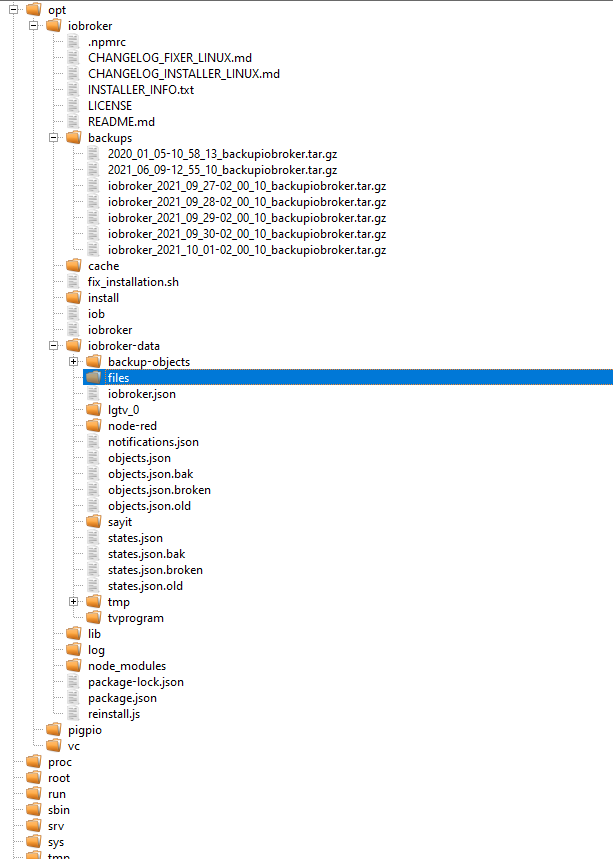This screenshot has width=613, height=859.
Task: Select 2020_01_05 backupiobroker.tar.gz file
Action: point(222,154)
